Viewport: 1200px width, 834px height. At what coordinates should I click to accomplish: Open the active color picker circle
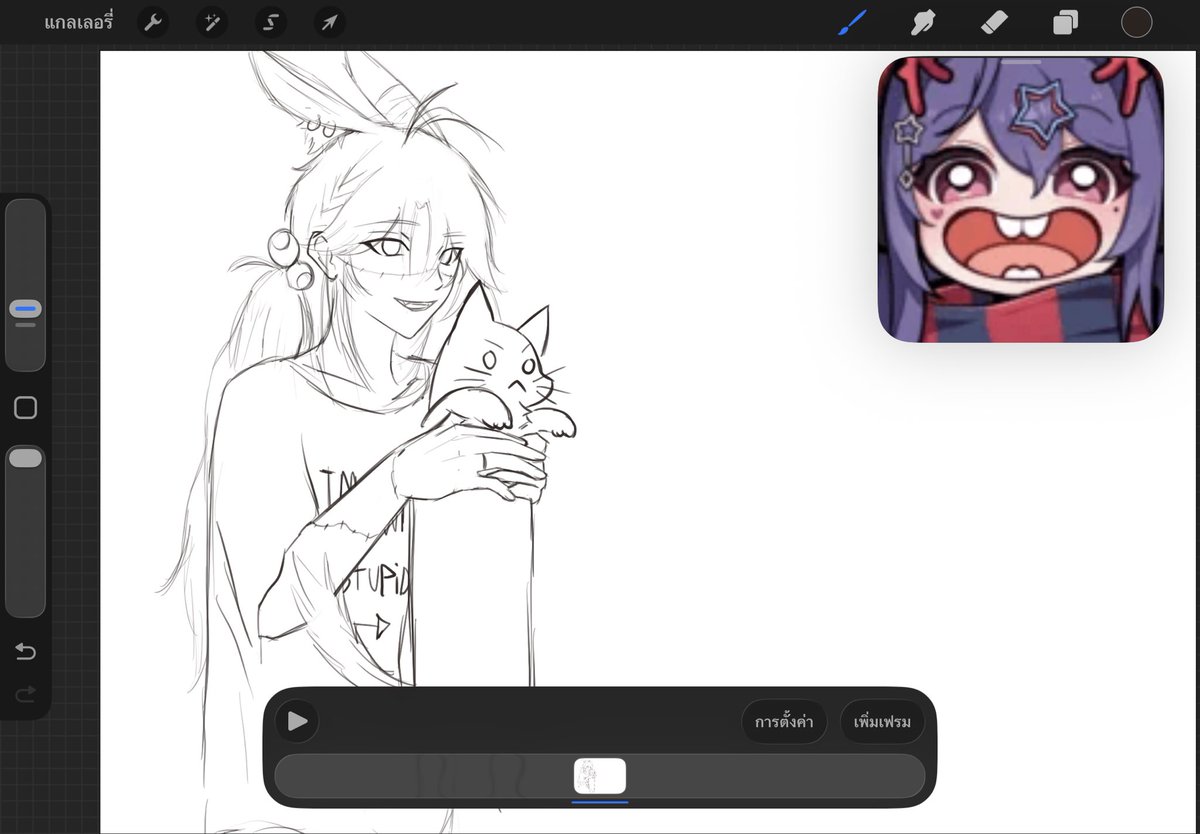pos(1136,22)
